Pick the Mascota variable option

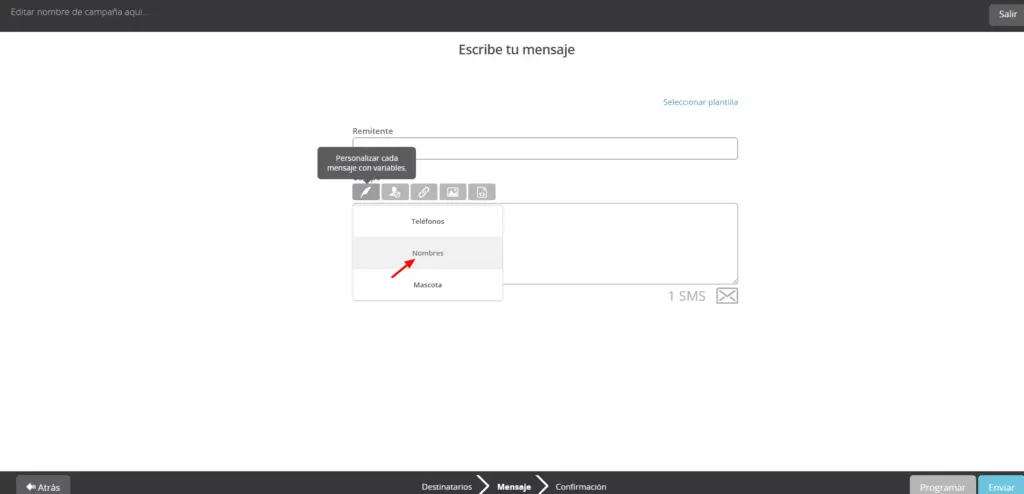click(x=427, y=285)
